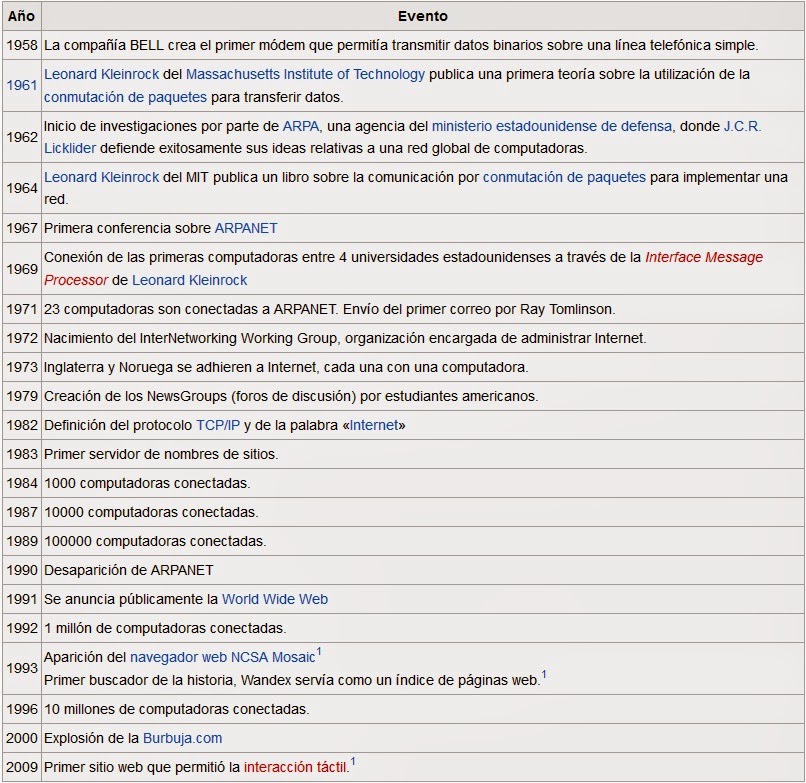Click the 1990 year cell
This screenshot has height=783, width=806.
point(22,570)
